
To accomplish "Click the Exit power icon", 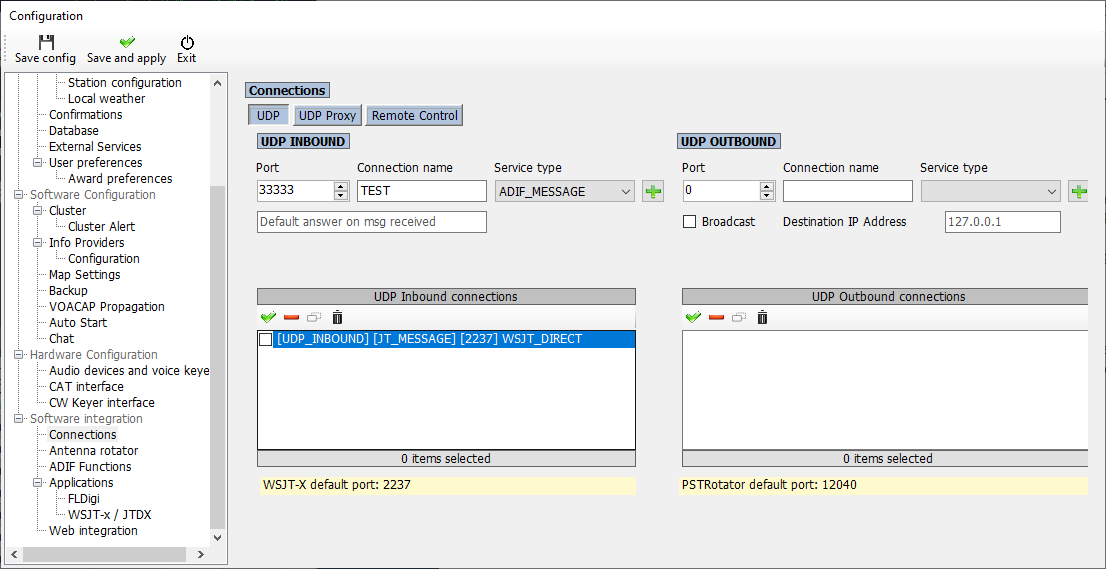I will coord(187,42).
